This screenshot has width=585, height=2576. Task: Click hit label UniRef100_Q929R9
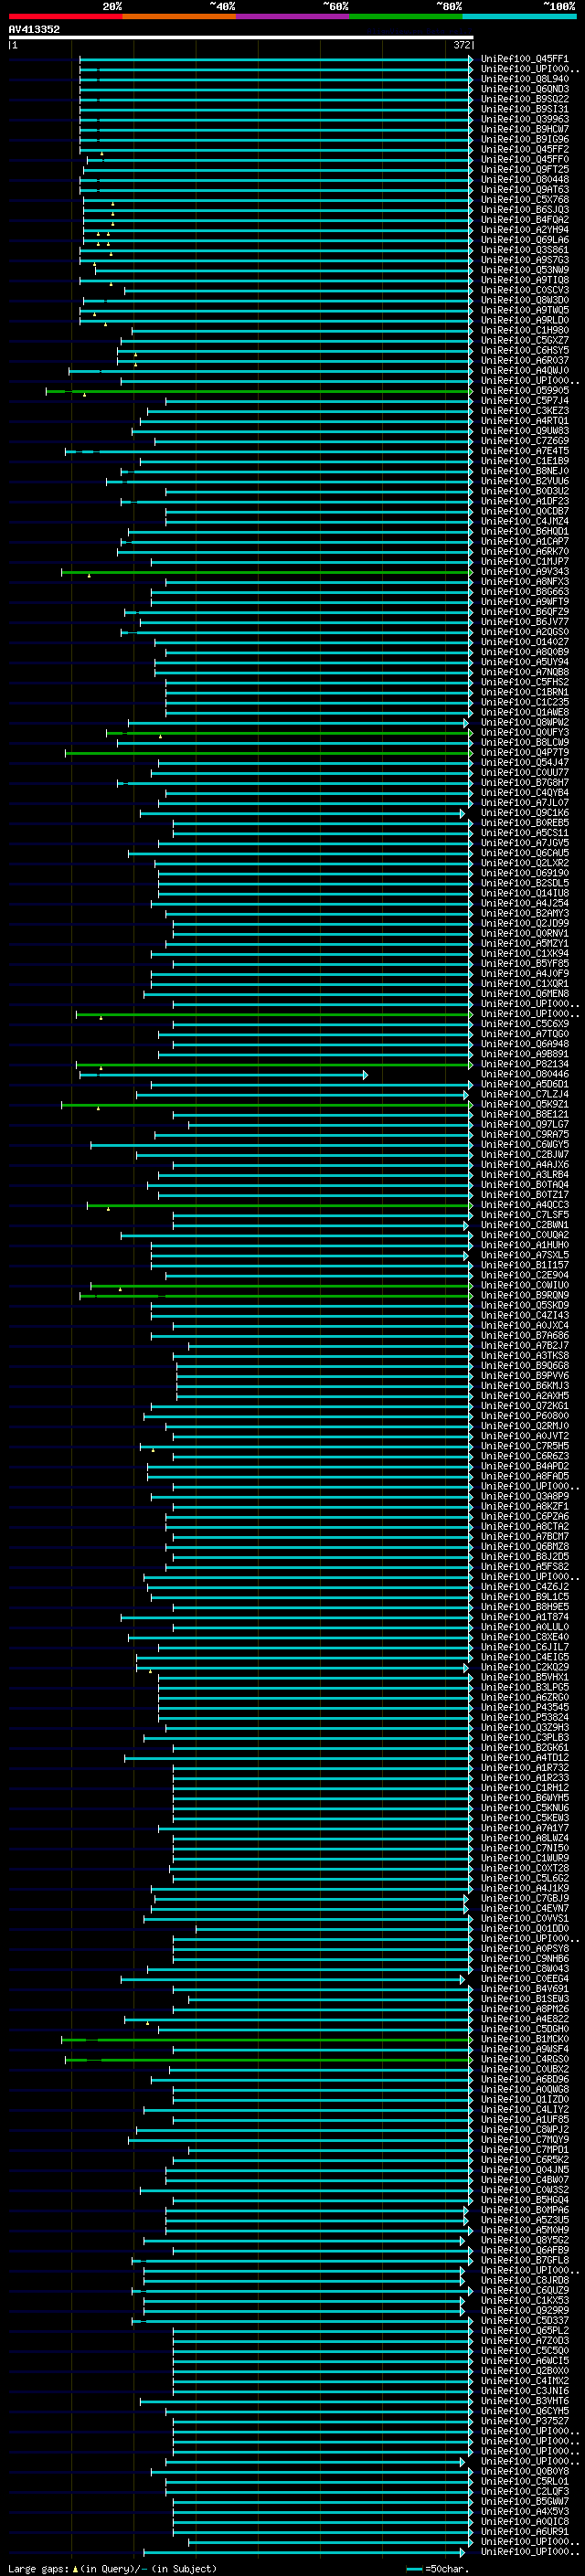[525, 2310]
